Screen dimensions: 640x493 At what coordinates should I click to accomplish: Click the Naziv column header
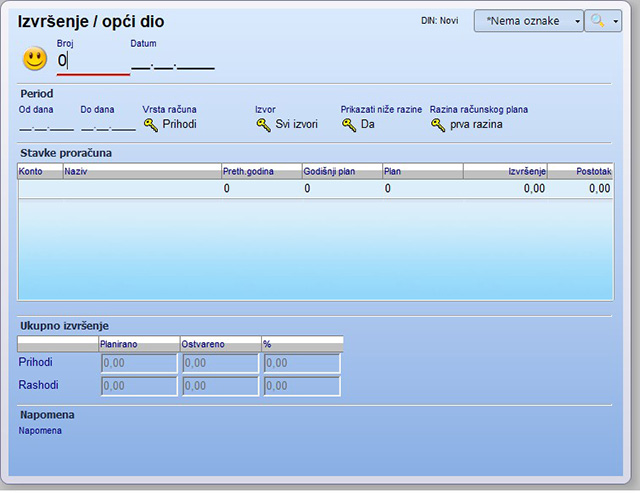click(142, 171)
